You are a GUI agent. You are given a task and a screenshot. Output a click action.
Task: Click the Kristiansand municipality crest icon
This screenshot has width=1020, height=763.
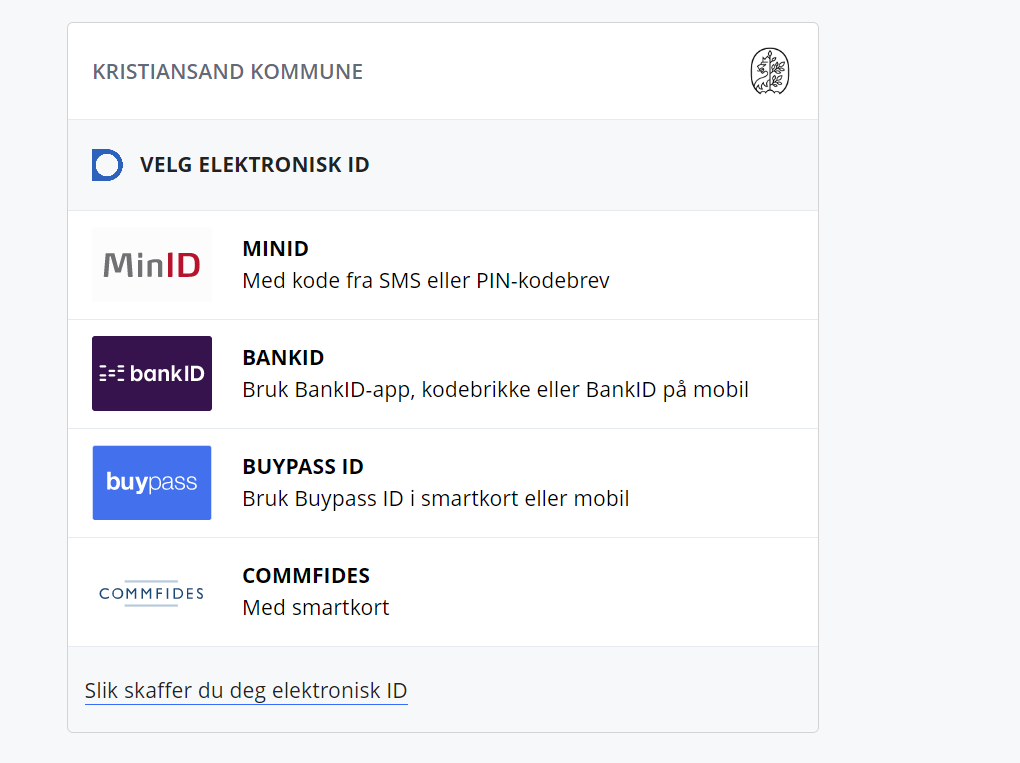coord(769,72)
